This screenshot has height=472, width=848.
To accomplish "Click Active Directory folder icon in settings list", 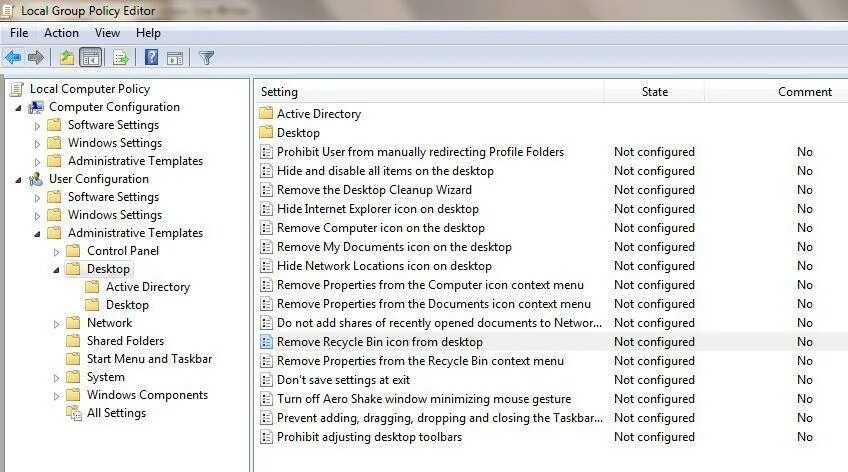I will 266,114.
